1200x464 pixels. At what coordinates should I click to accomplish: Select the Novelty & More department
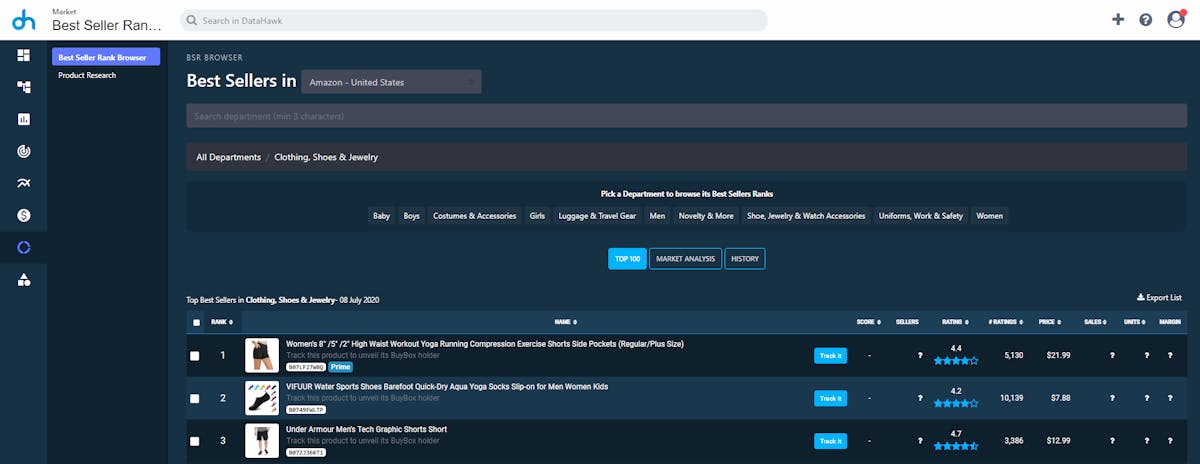coord(706,215)
